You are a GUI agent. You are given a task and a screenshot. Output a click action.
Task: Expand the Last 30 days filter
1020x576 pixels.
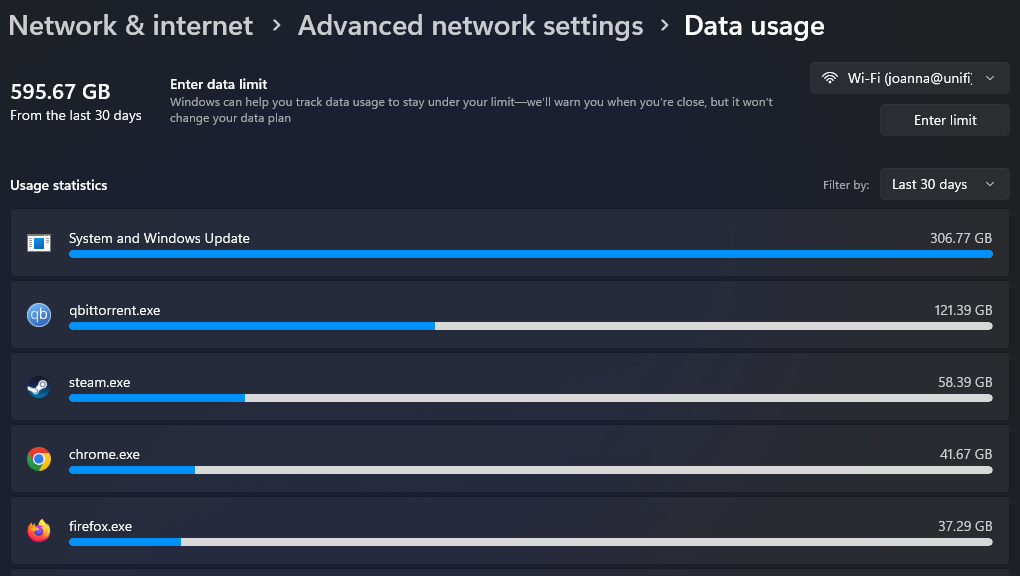[x=945, y=184]
